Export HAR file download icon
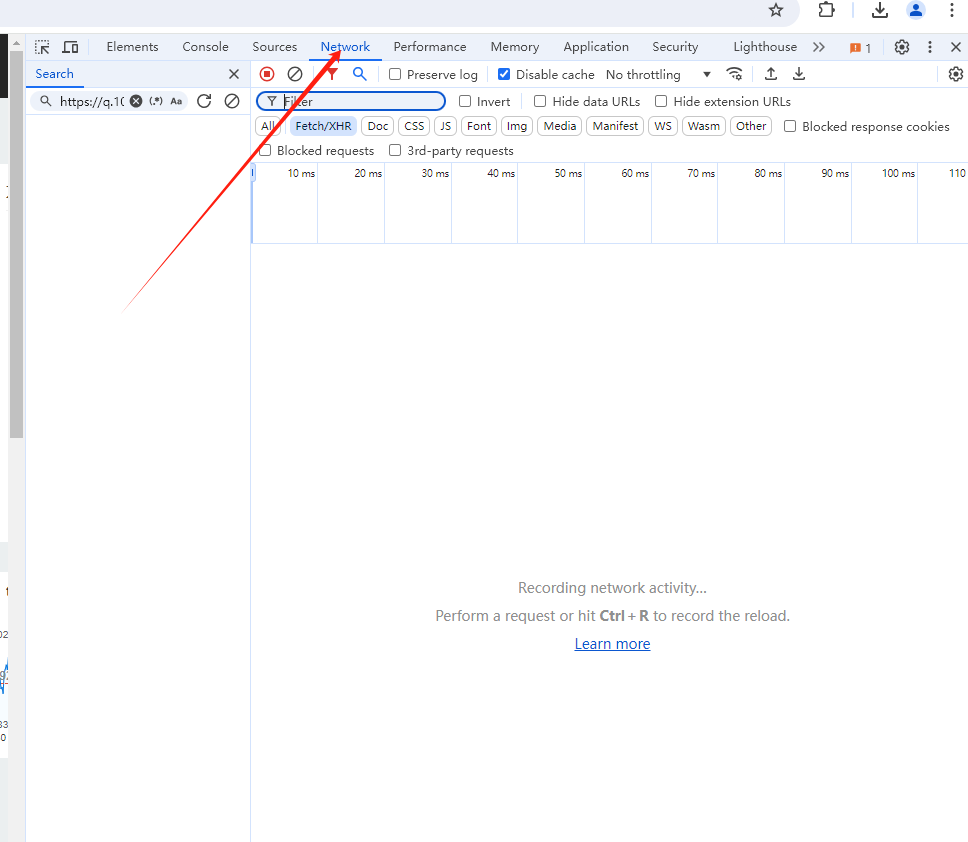The image size is (968, 842). (799, 74)
